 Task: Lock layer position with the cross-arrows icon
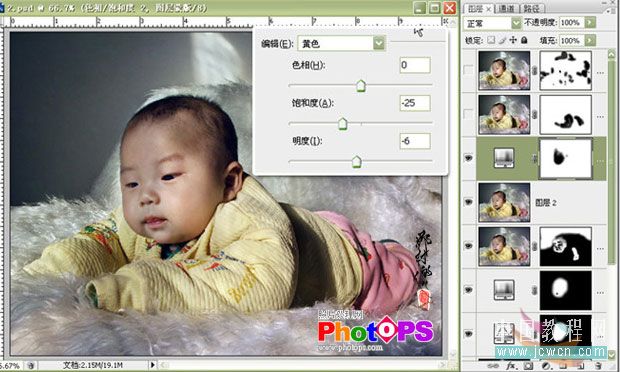pyautogui.click(x=513, y=40)
